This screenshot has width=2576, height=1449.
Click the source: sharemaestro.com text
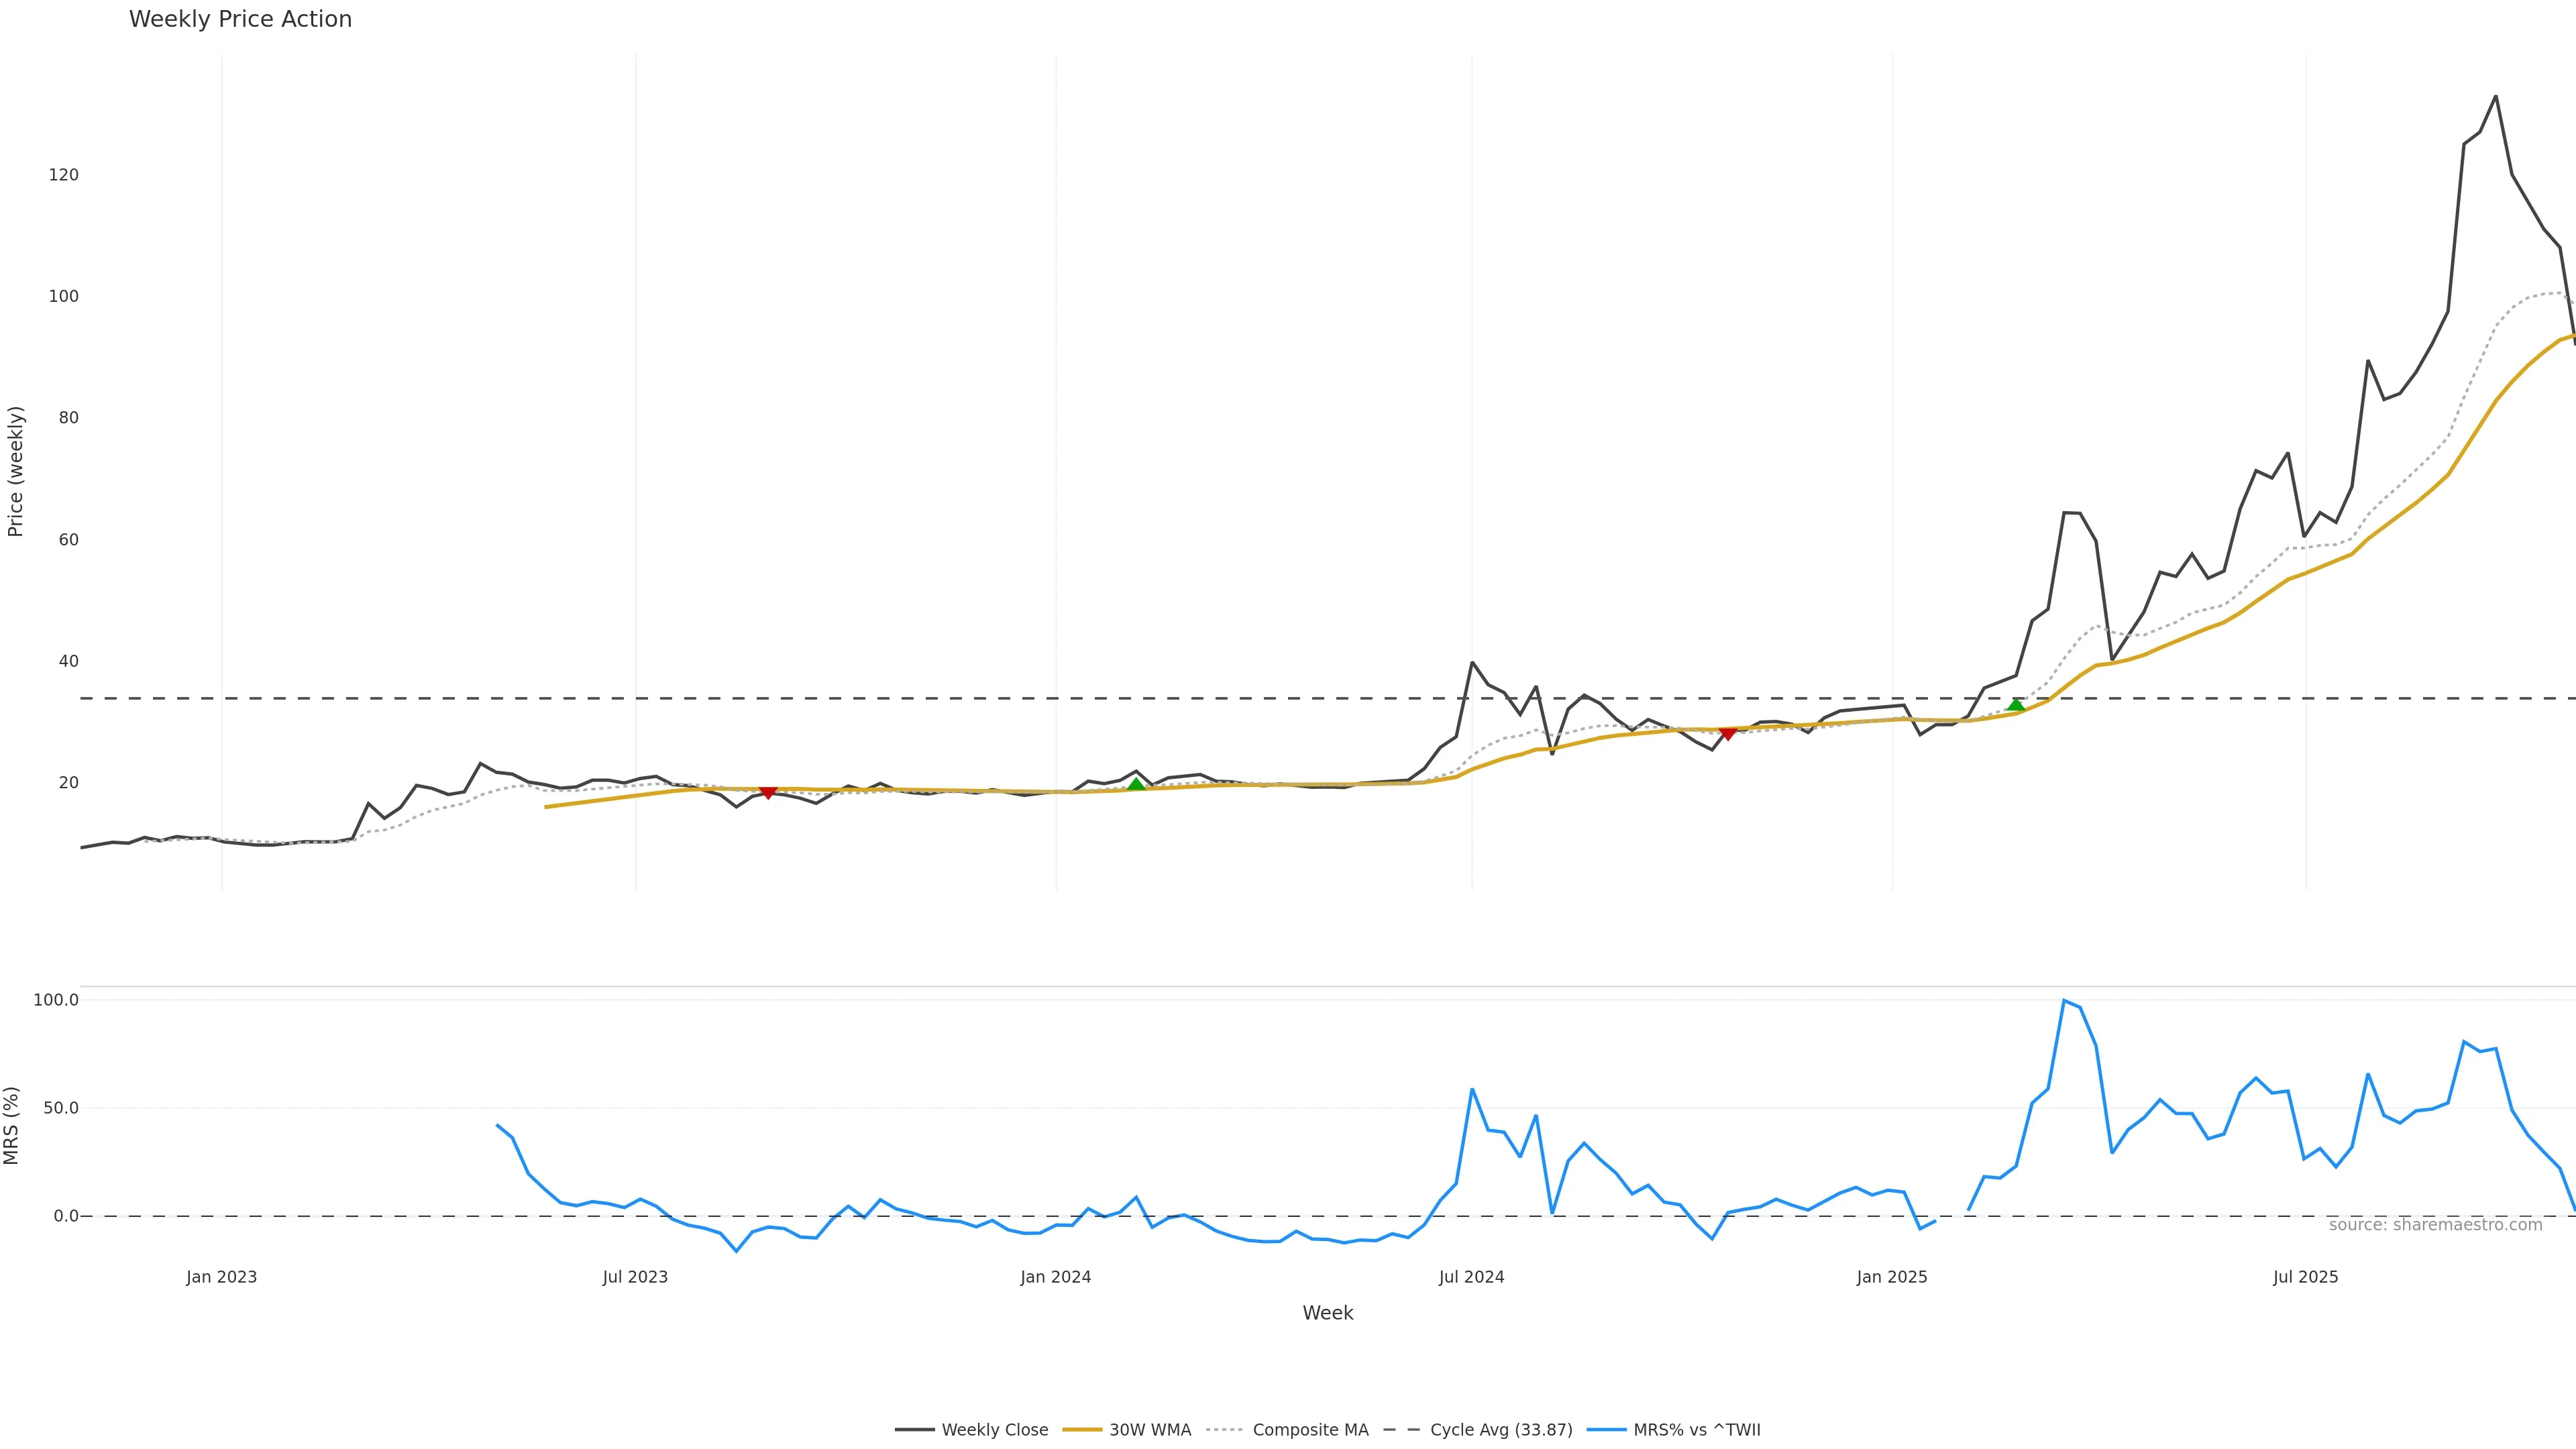pos(2435,1225)
